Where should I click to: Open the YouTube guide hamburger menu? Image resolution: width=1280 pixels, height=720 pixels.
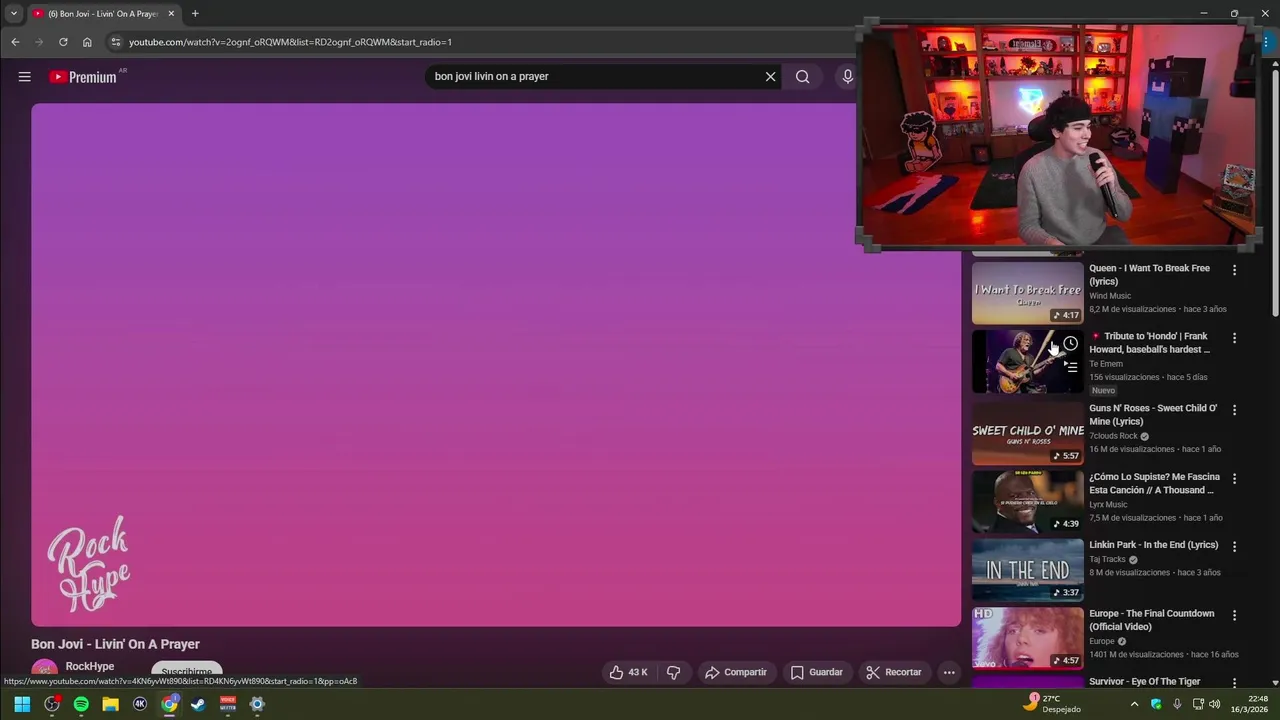[25, 77]
